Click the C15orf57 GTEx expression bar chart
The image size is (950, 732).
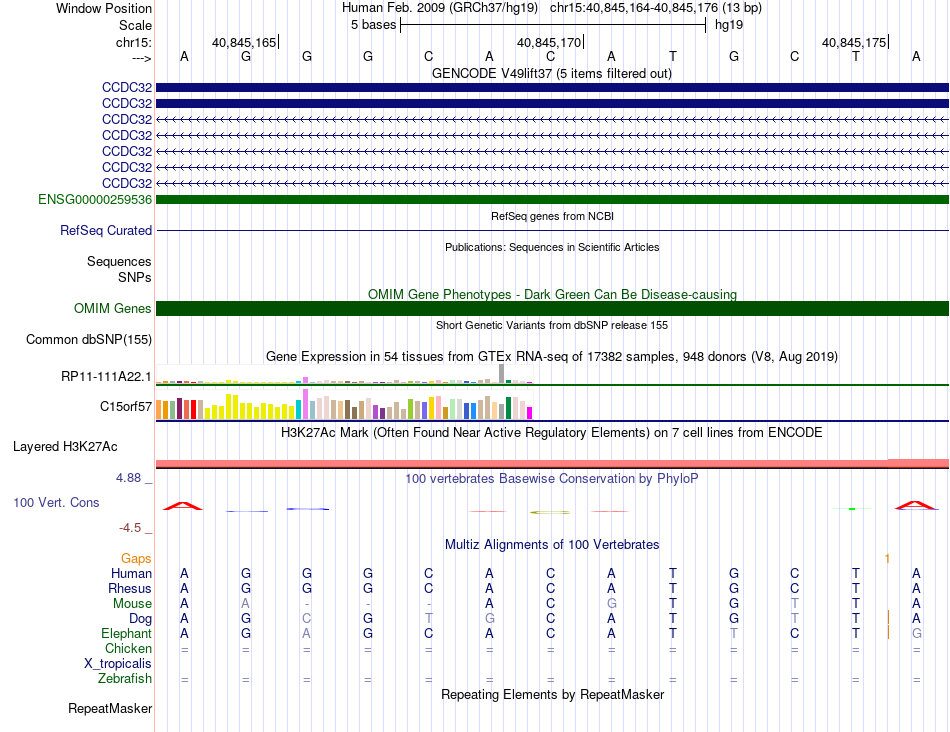click(x=344, y=405)
